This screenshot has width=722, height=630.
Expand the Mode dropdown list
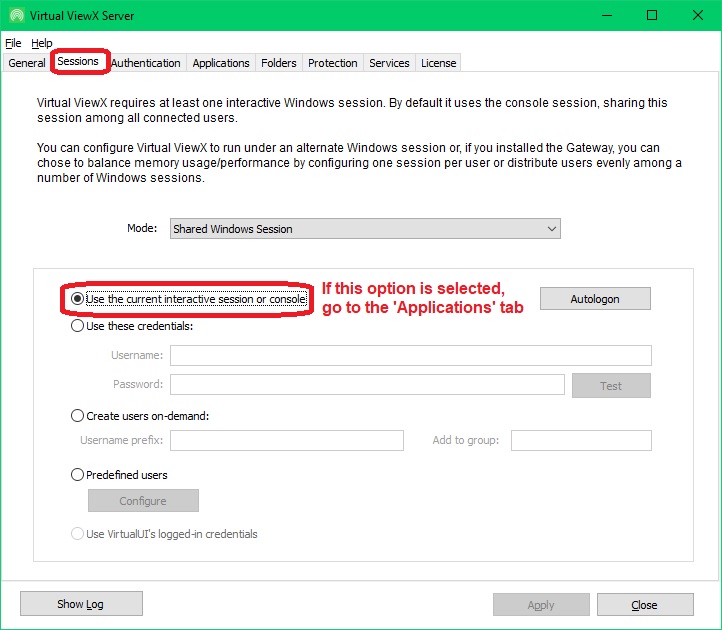(365, 229)
